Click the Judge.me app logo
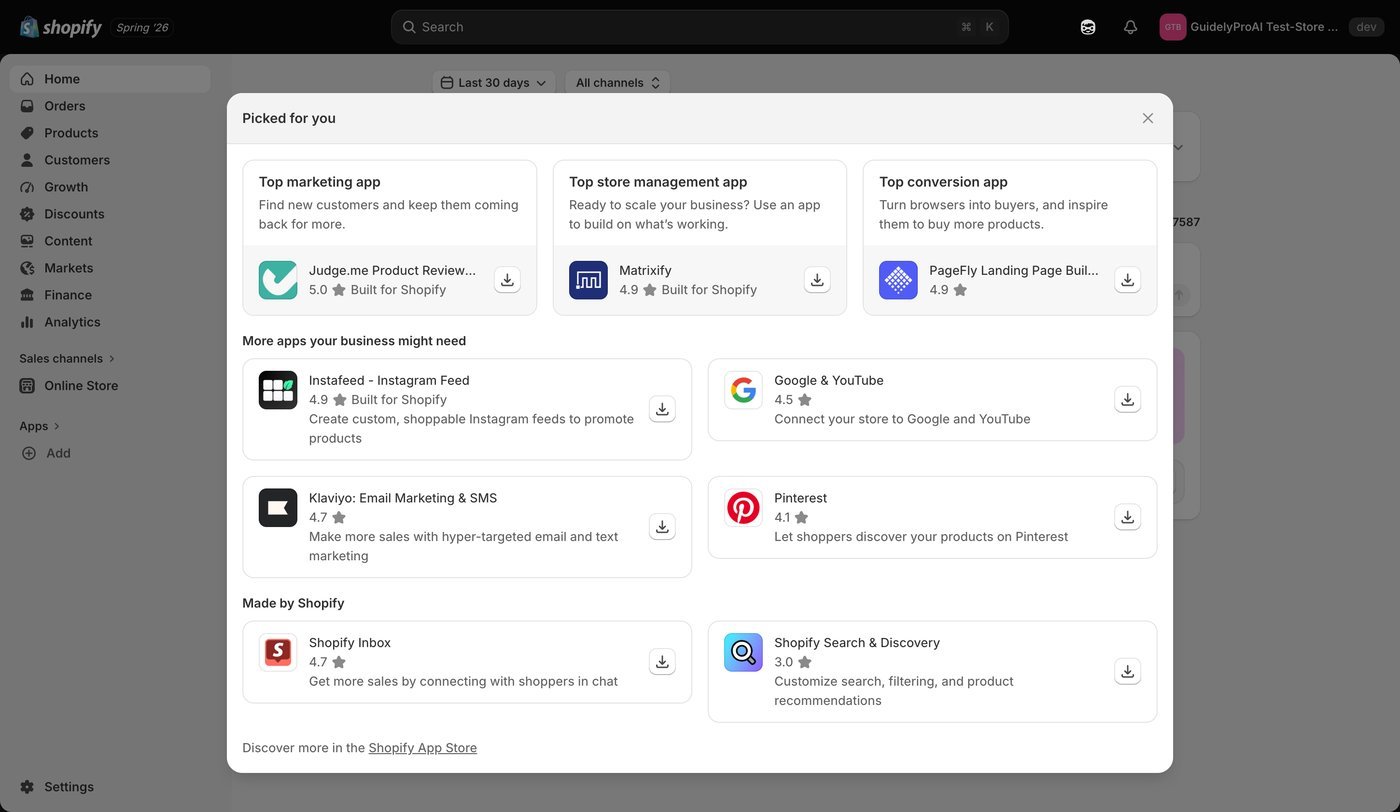 pos(278,280)
